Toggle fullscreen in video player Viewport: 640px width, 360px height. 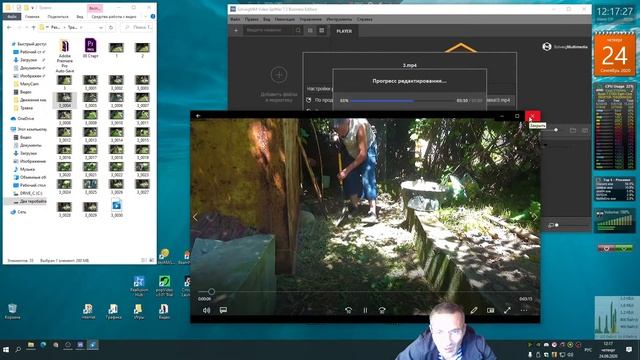click(x=507, y=310)
